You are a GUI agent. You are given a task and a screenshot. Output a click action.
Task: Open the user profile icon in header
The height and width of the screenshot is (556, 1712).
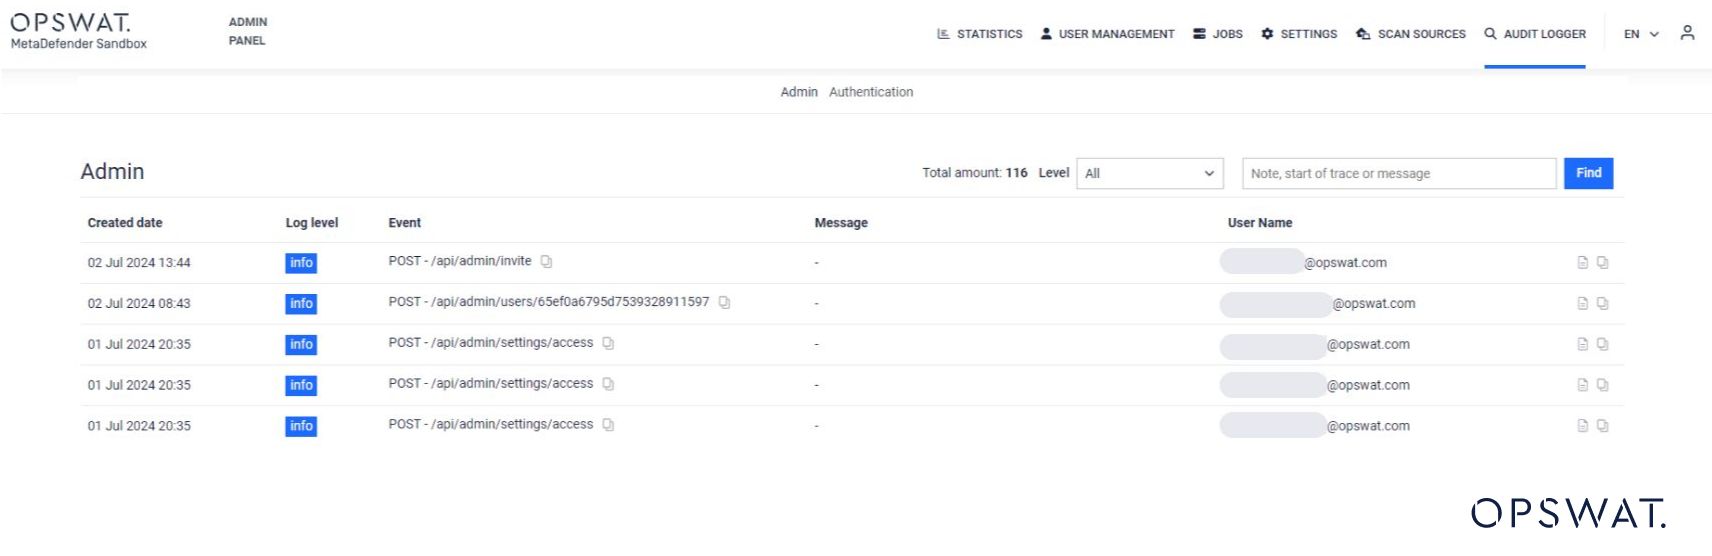(x=1687, y=33)
